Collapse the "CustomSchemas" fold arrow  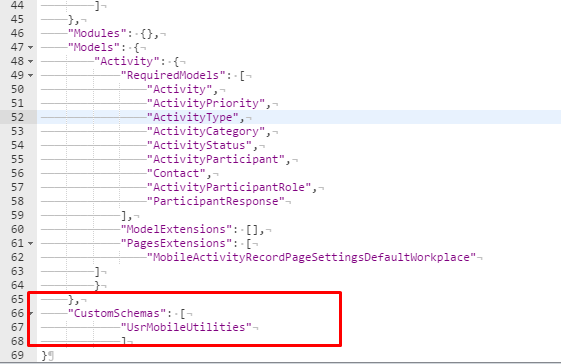(31, 314)
